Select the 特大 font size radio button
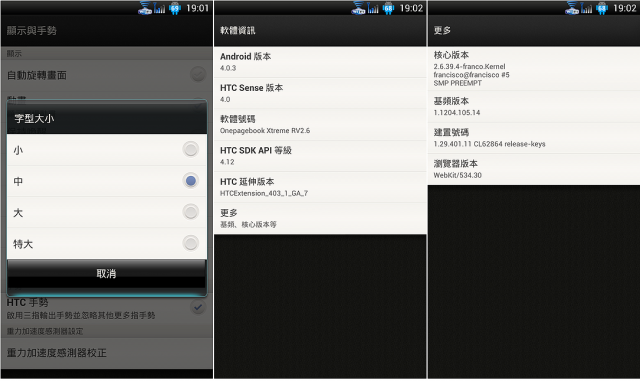 (x=190, y=243)
